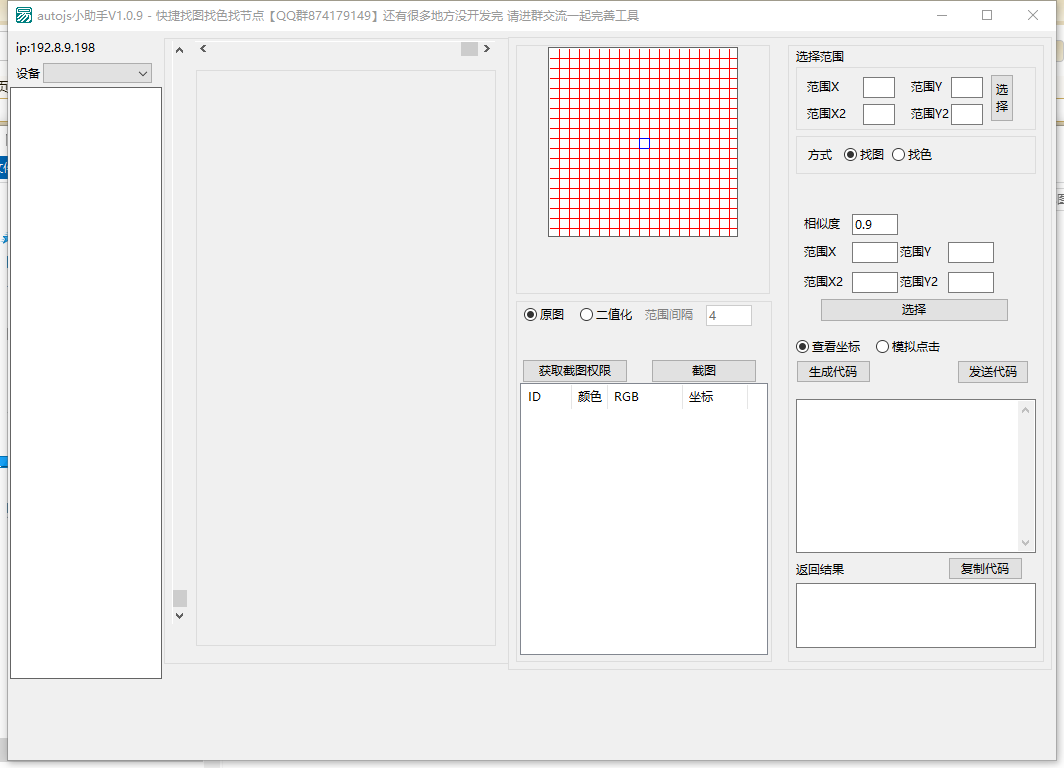Click the 复制代码 button
1064x768 pixels.
[985, 569]
